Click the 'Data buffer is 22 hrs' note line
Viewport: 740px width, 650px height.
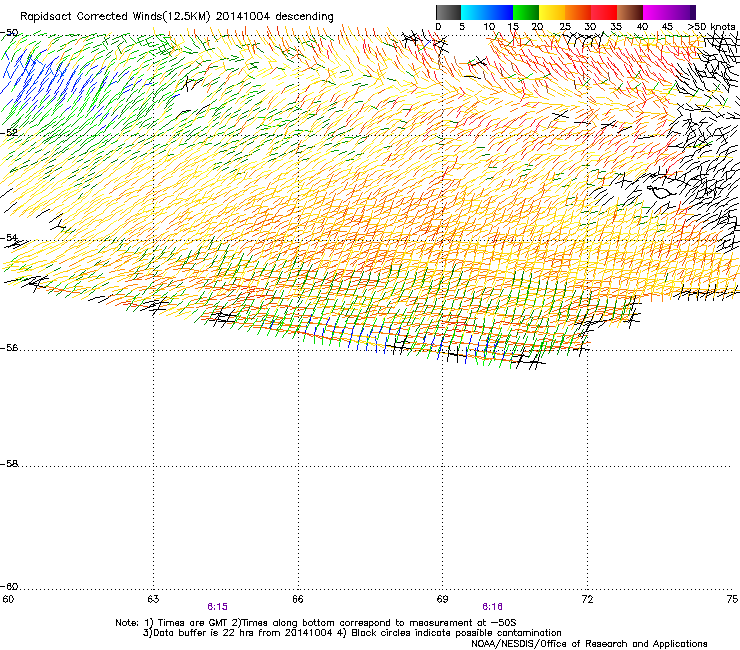pos(352,633)
